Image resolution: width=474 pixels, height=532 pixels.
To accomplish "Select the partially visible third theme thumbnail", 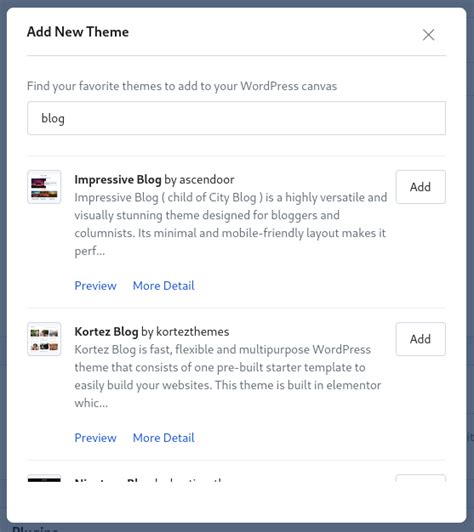I will (44, 478).
